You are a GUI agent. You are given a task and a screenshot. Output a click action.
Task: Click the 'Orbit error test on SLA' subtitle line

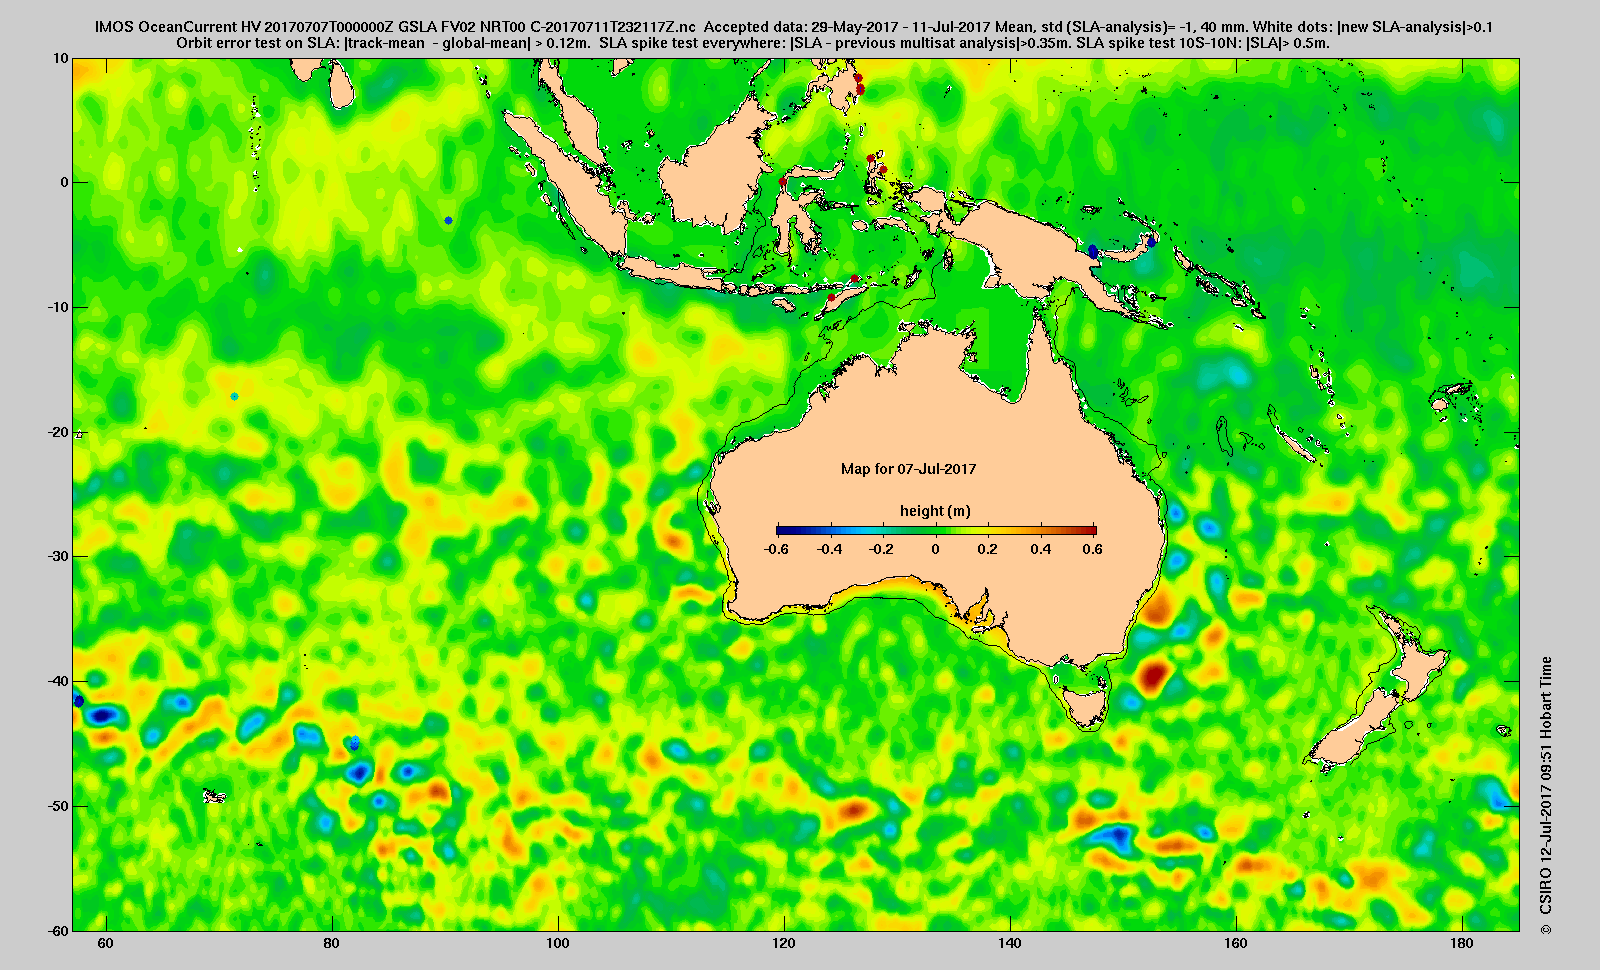pyautogui.click(x=753, y=43)
